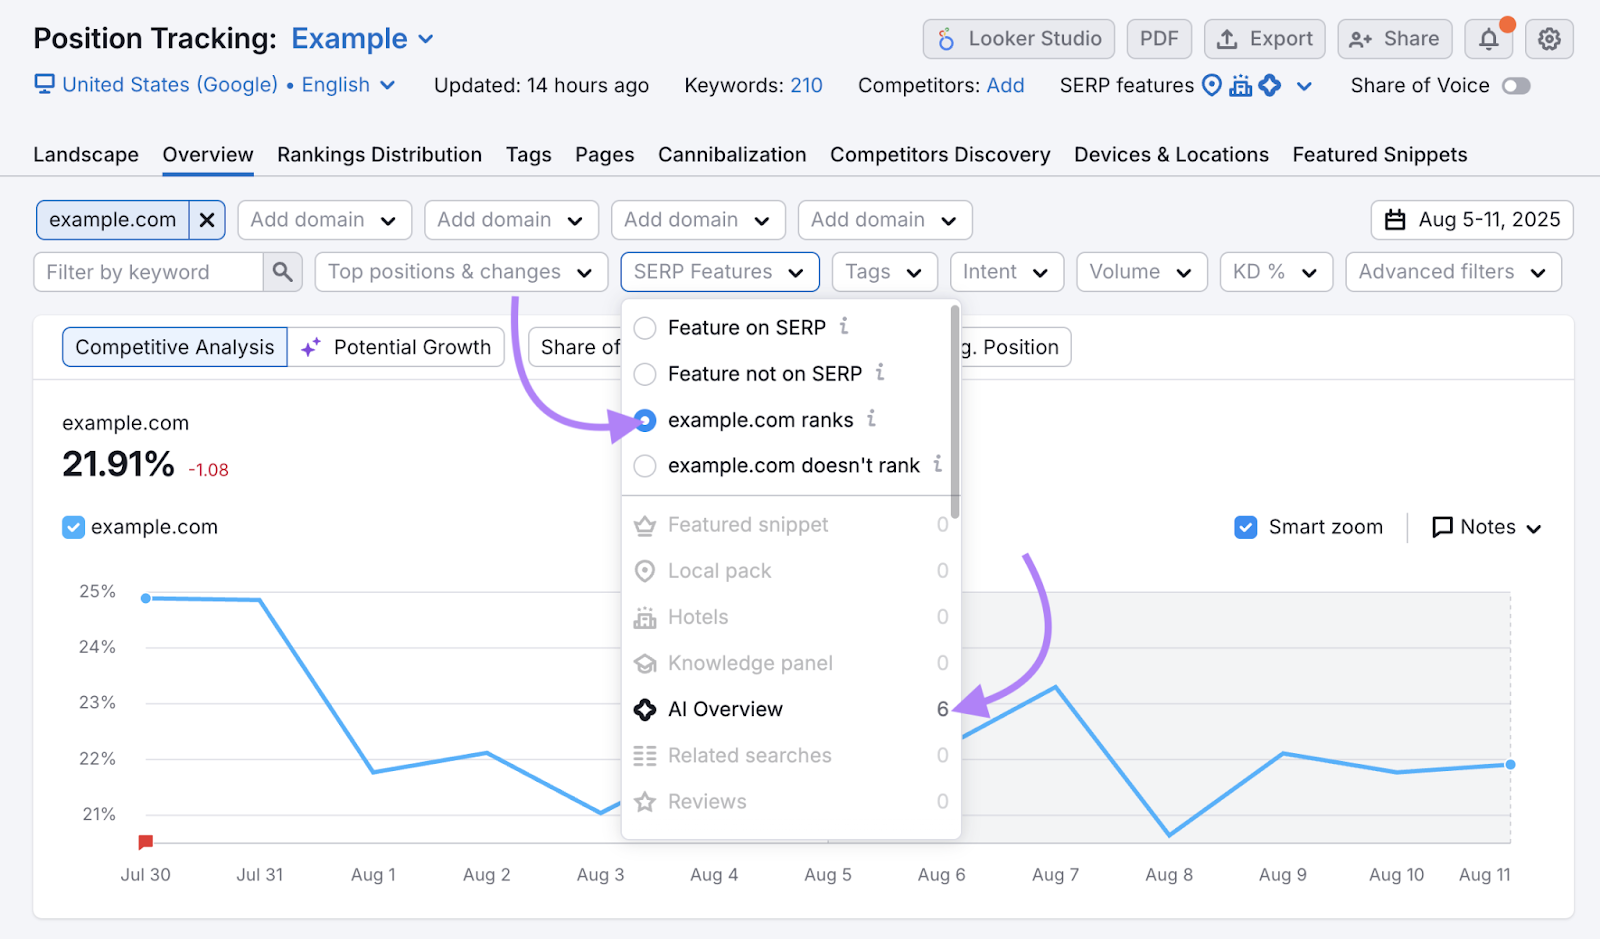Click info icon next to Feature on SERP
The height and width of the screenshot is (939, 1600).
tap(844, 326)
